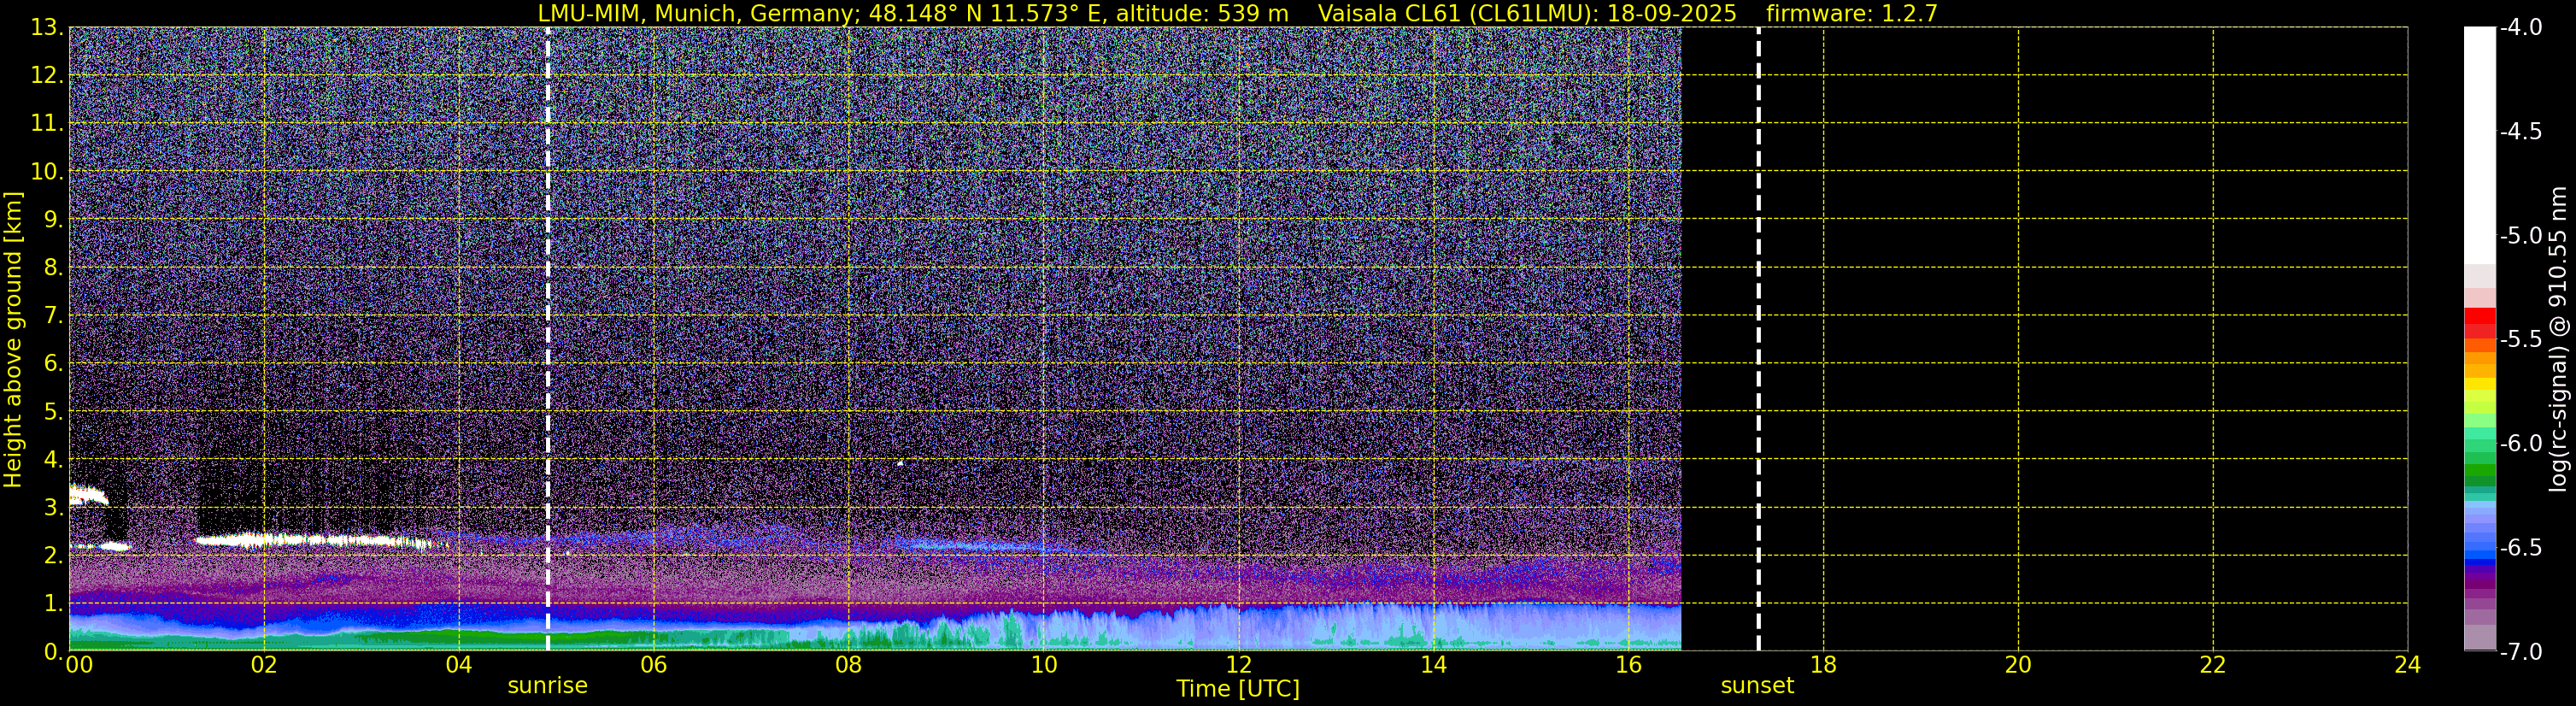Click the colorbar tick label '-5.0'
This screenshot has width=2576, height=706.
[2521, 236]
